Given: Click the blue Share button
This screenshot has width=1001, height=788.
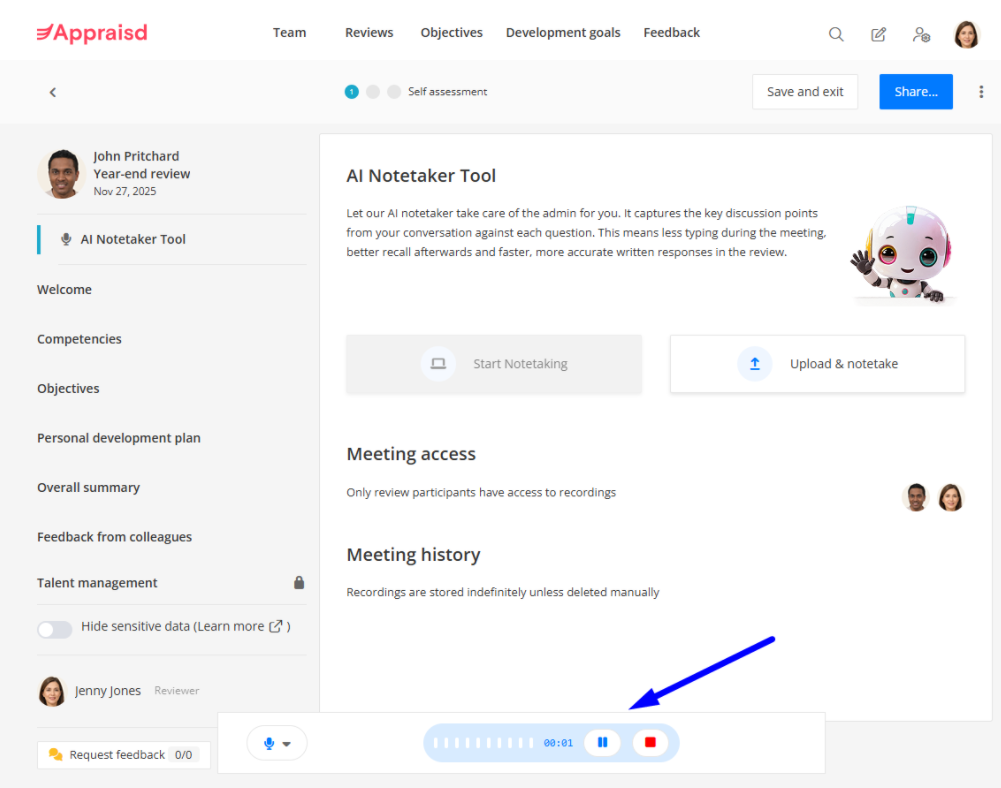Looking at the screenshot, I should [916, 92].
